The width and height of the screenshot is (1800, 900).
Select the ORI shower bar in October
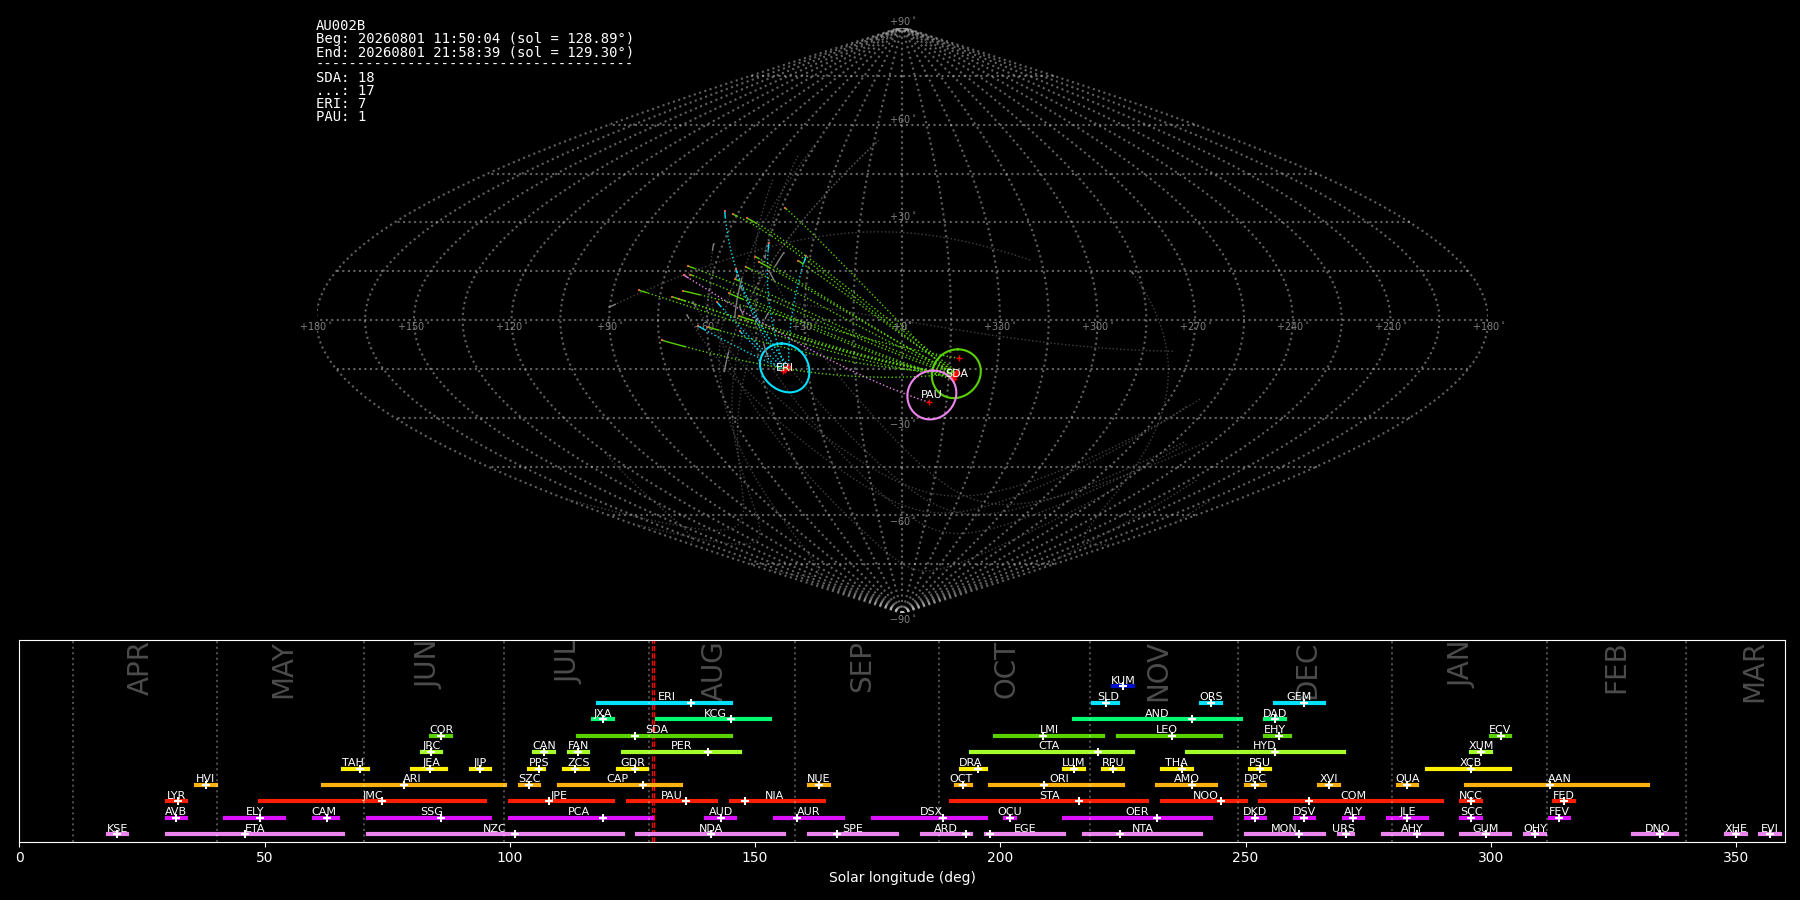coord(1056,785)
